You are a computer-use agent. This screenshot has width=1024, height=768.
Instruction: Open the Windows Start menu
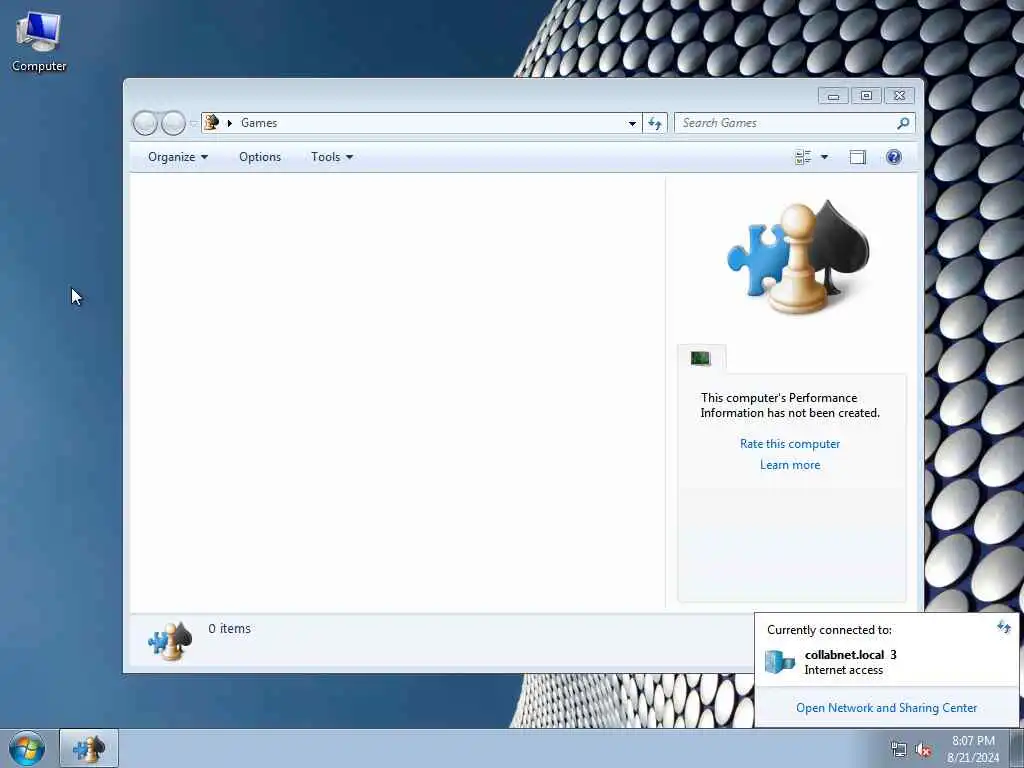point(27,748)
